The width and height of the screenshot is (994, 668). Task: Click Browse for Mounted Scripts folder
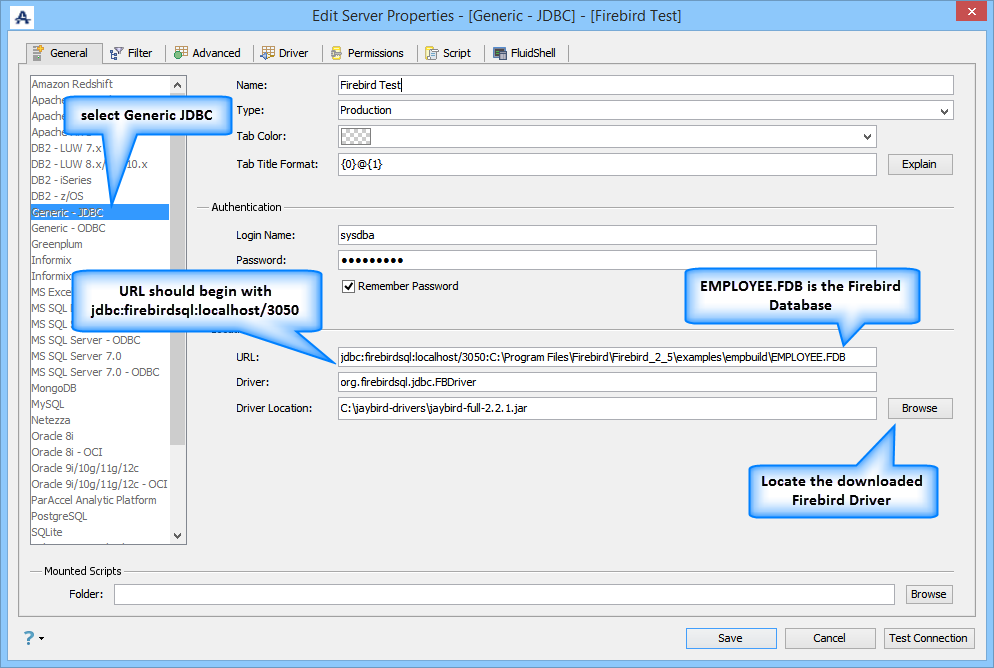pyautogui.click(x=929, y=594)
